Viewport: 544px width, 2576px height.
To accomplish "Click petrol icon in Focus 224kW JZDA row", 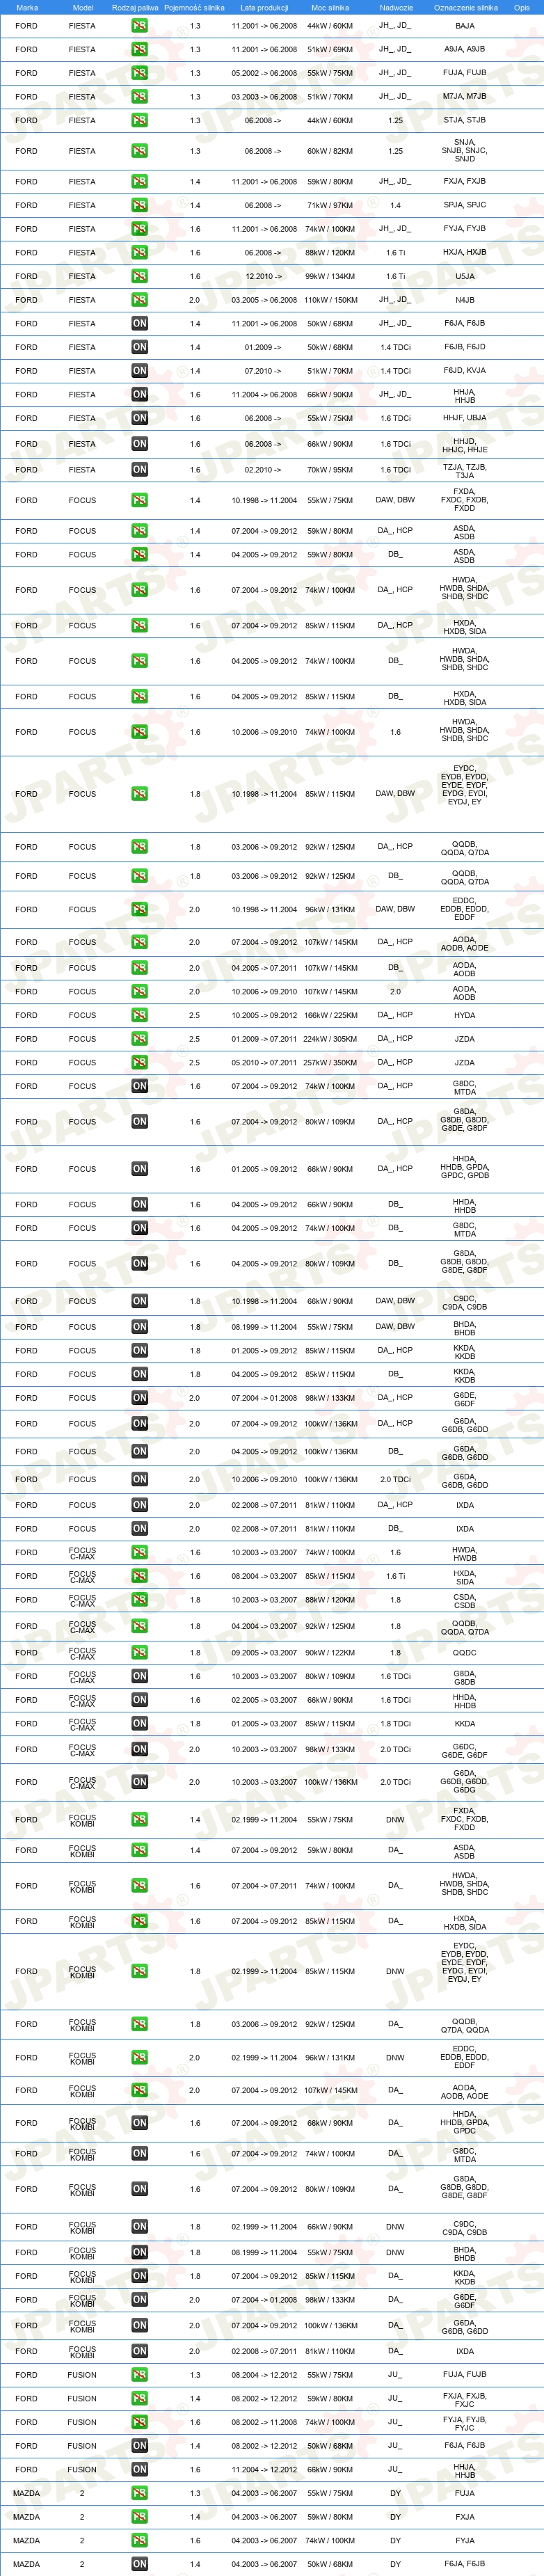I will [x=139, y=1039].
